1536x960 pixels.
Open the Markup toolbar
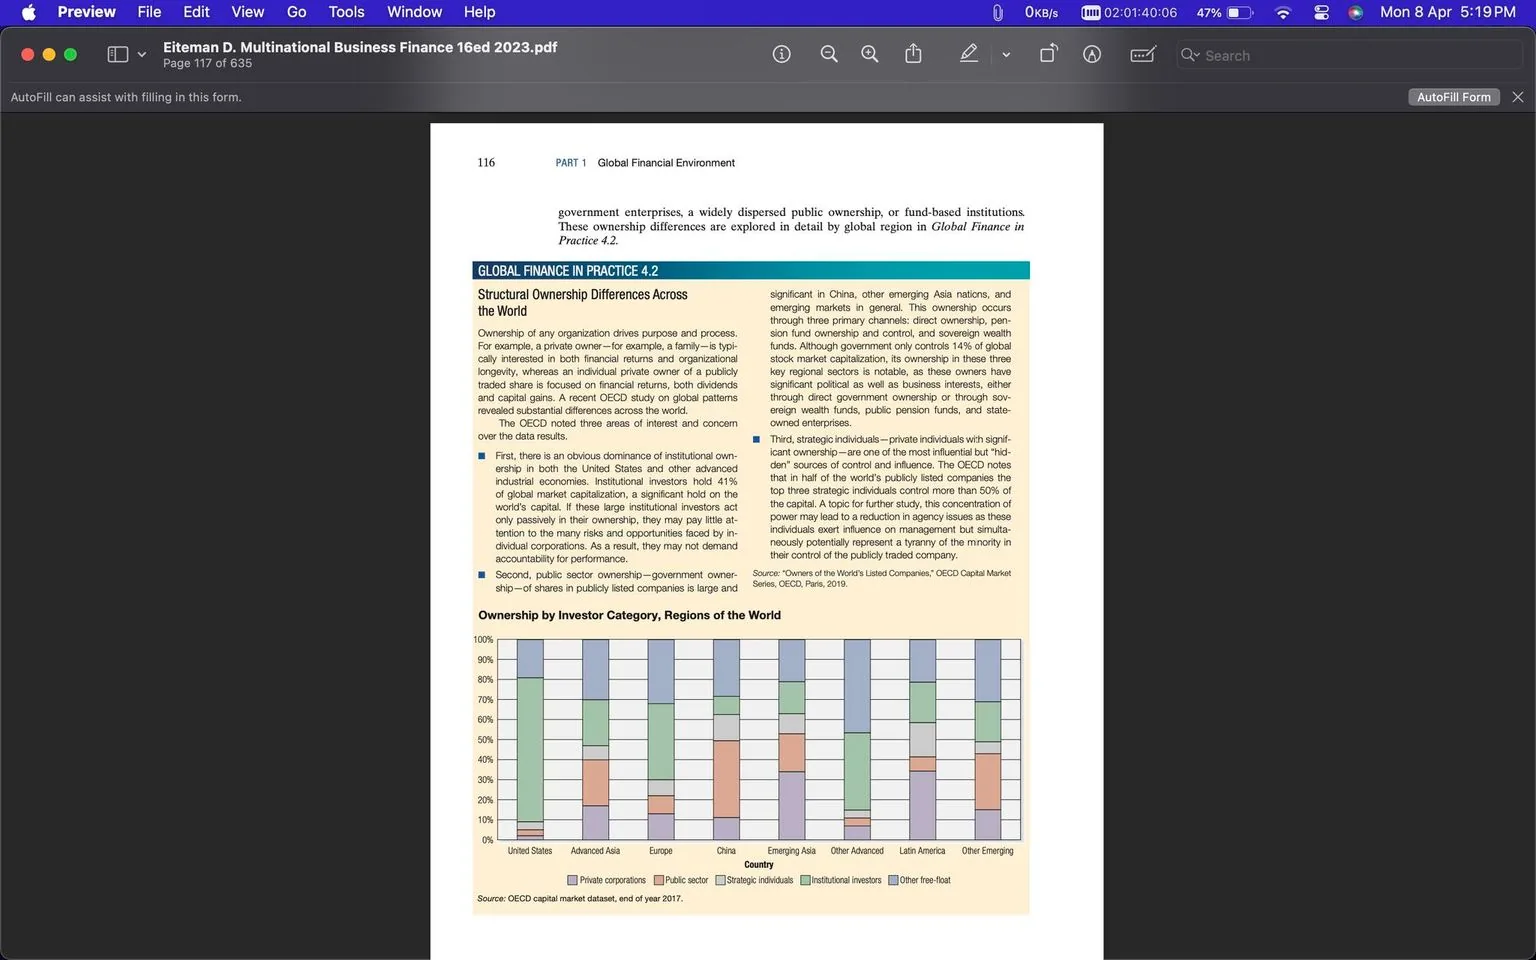pyautogui.click(x=1091, y=54)
